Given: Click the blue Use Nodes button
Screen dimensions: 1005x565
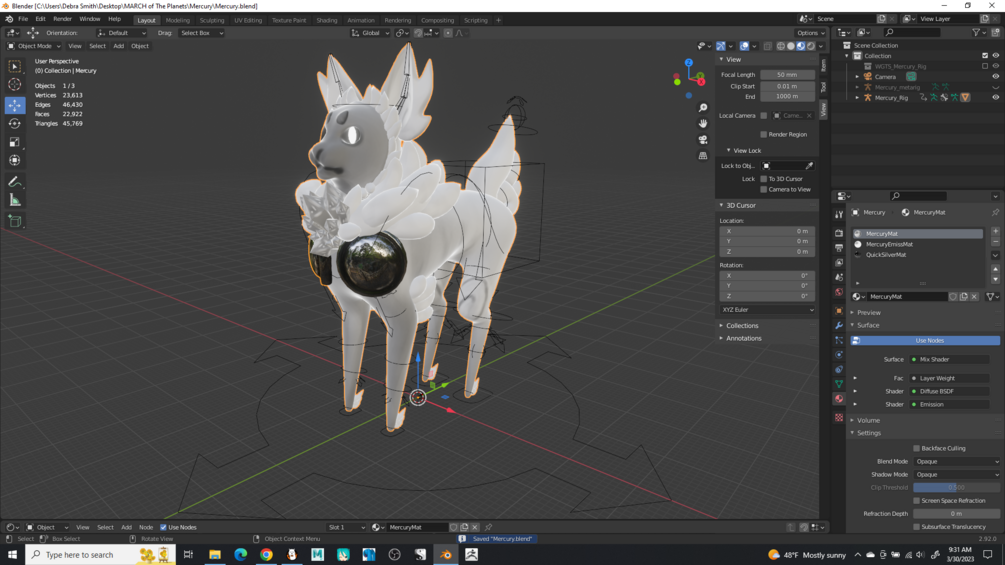Looking at the screenshot, I should 925,341.
